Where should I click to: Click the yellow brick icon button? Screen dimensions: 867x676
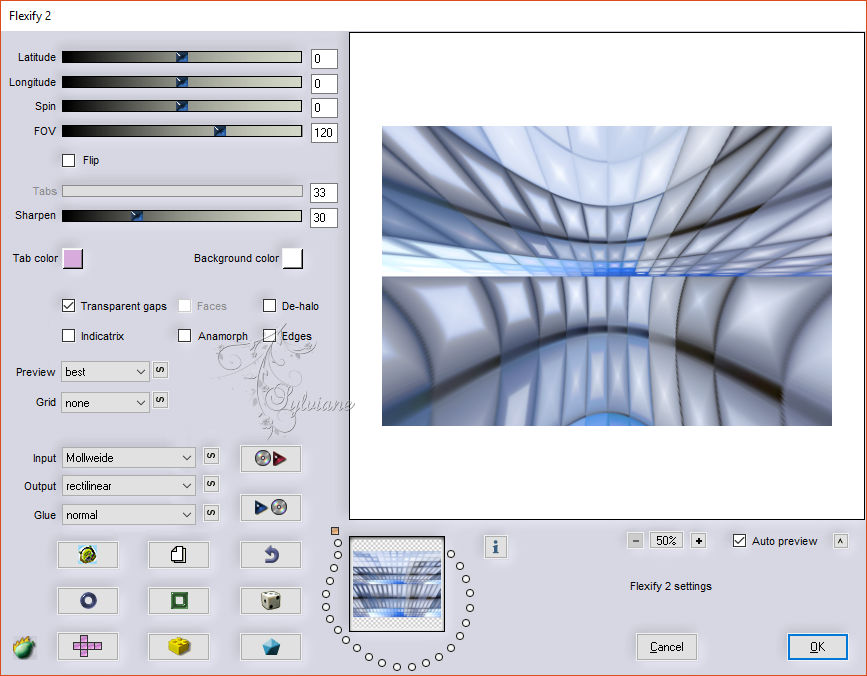coord(179,646)
